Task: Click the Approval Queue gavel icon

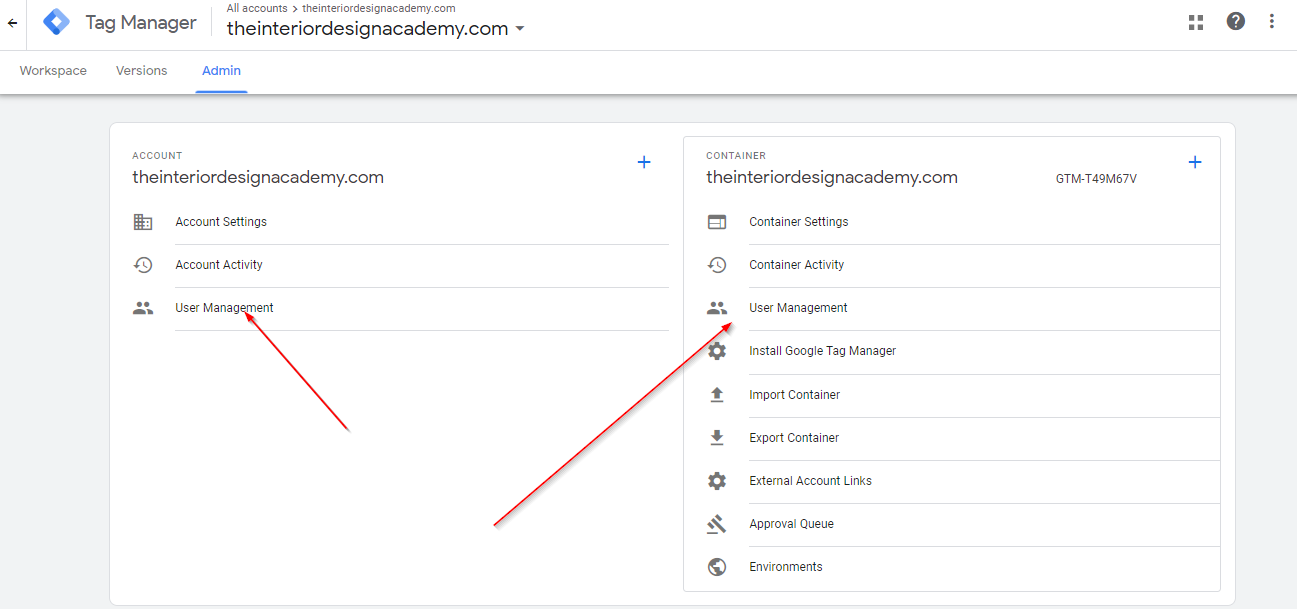Action: (717, 523)
